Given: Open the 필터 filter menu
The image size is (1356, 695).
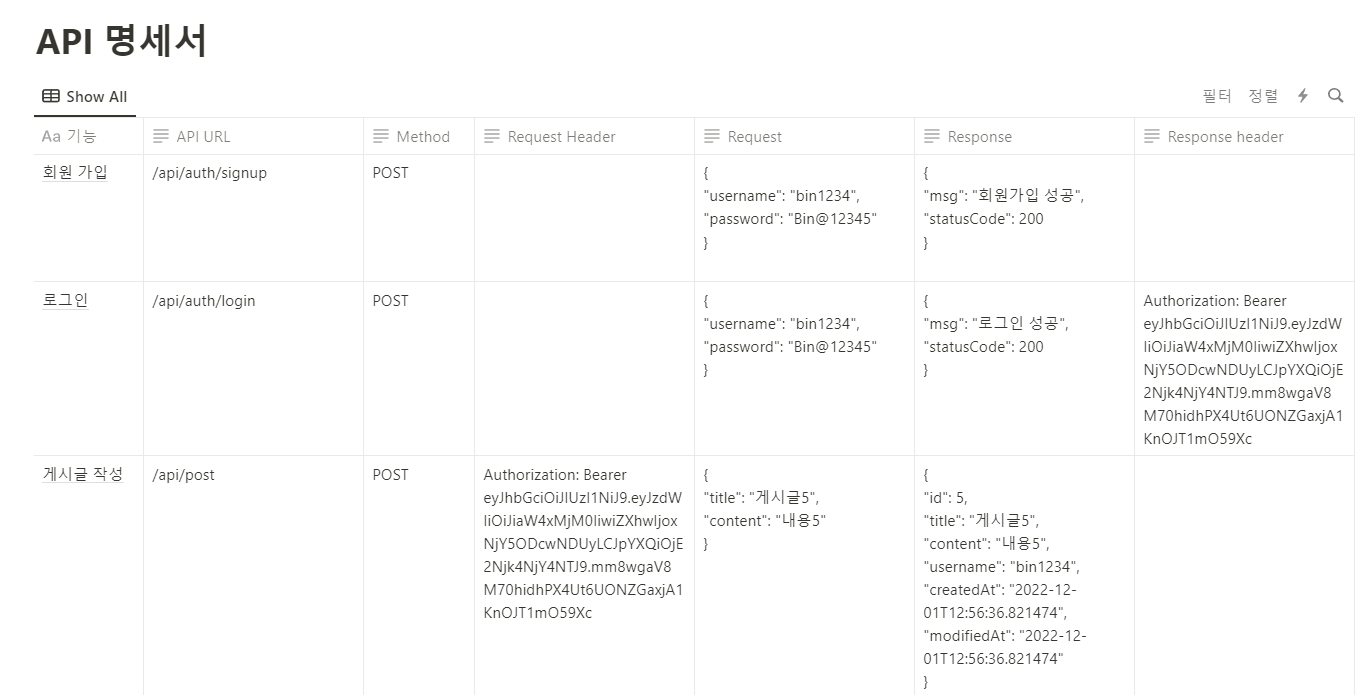Looking at the screenshot, I should pos(1217,96).
